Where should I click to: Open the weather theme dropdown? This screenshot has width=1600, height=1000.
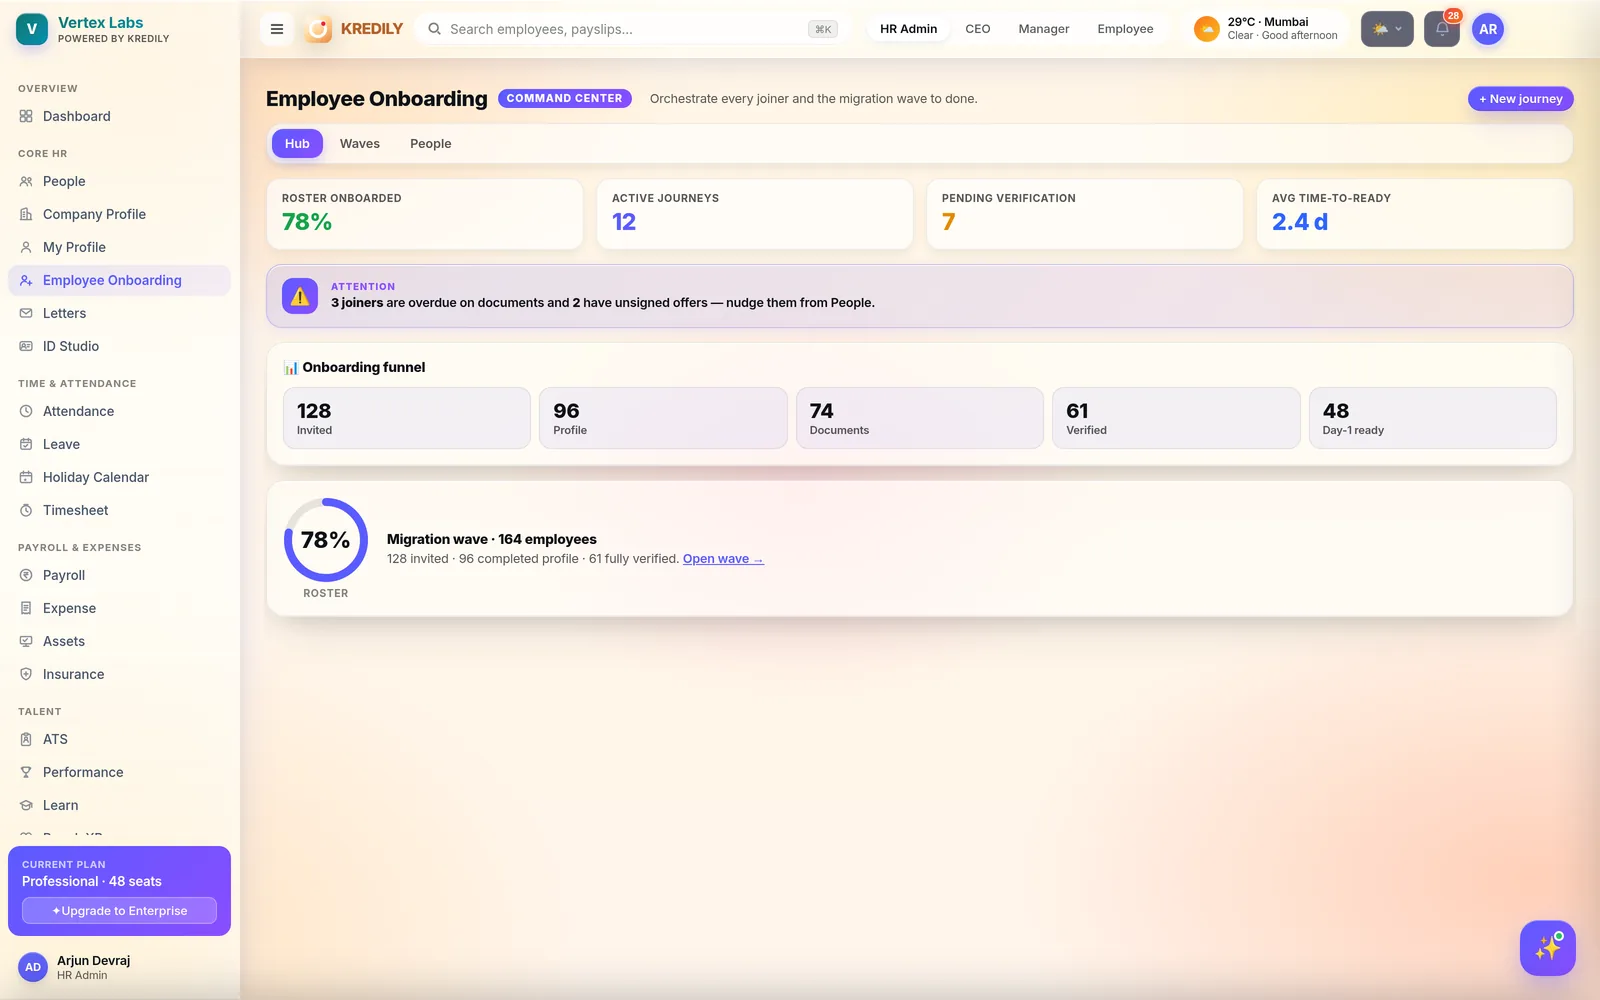click(1387, 29)
